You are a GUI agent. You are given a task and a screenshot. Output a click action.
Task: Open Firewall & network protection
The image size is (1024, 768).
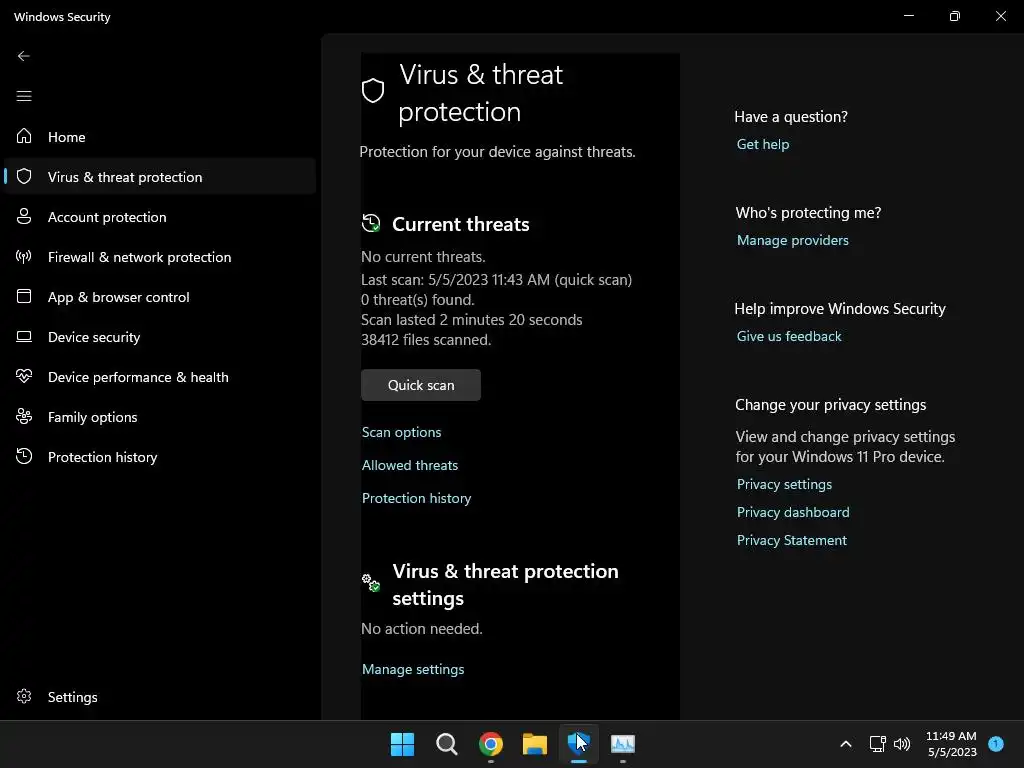(x=160, y=257)
